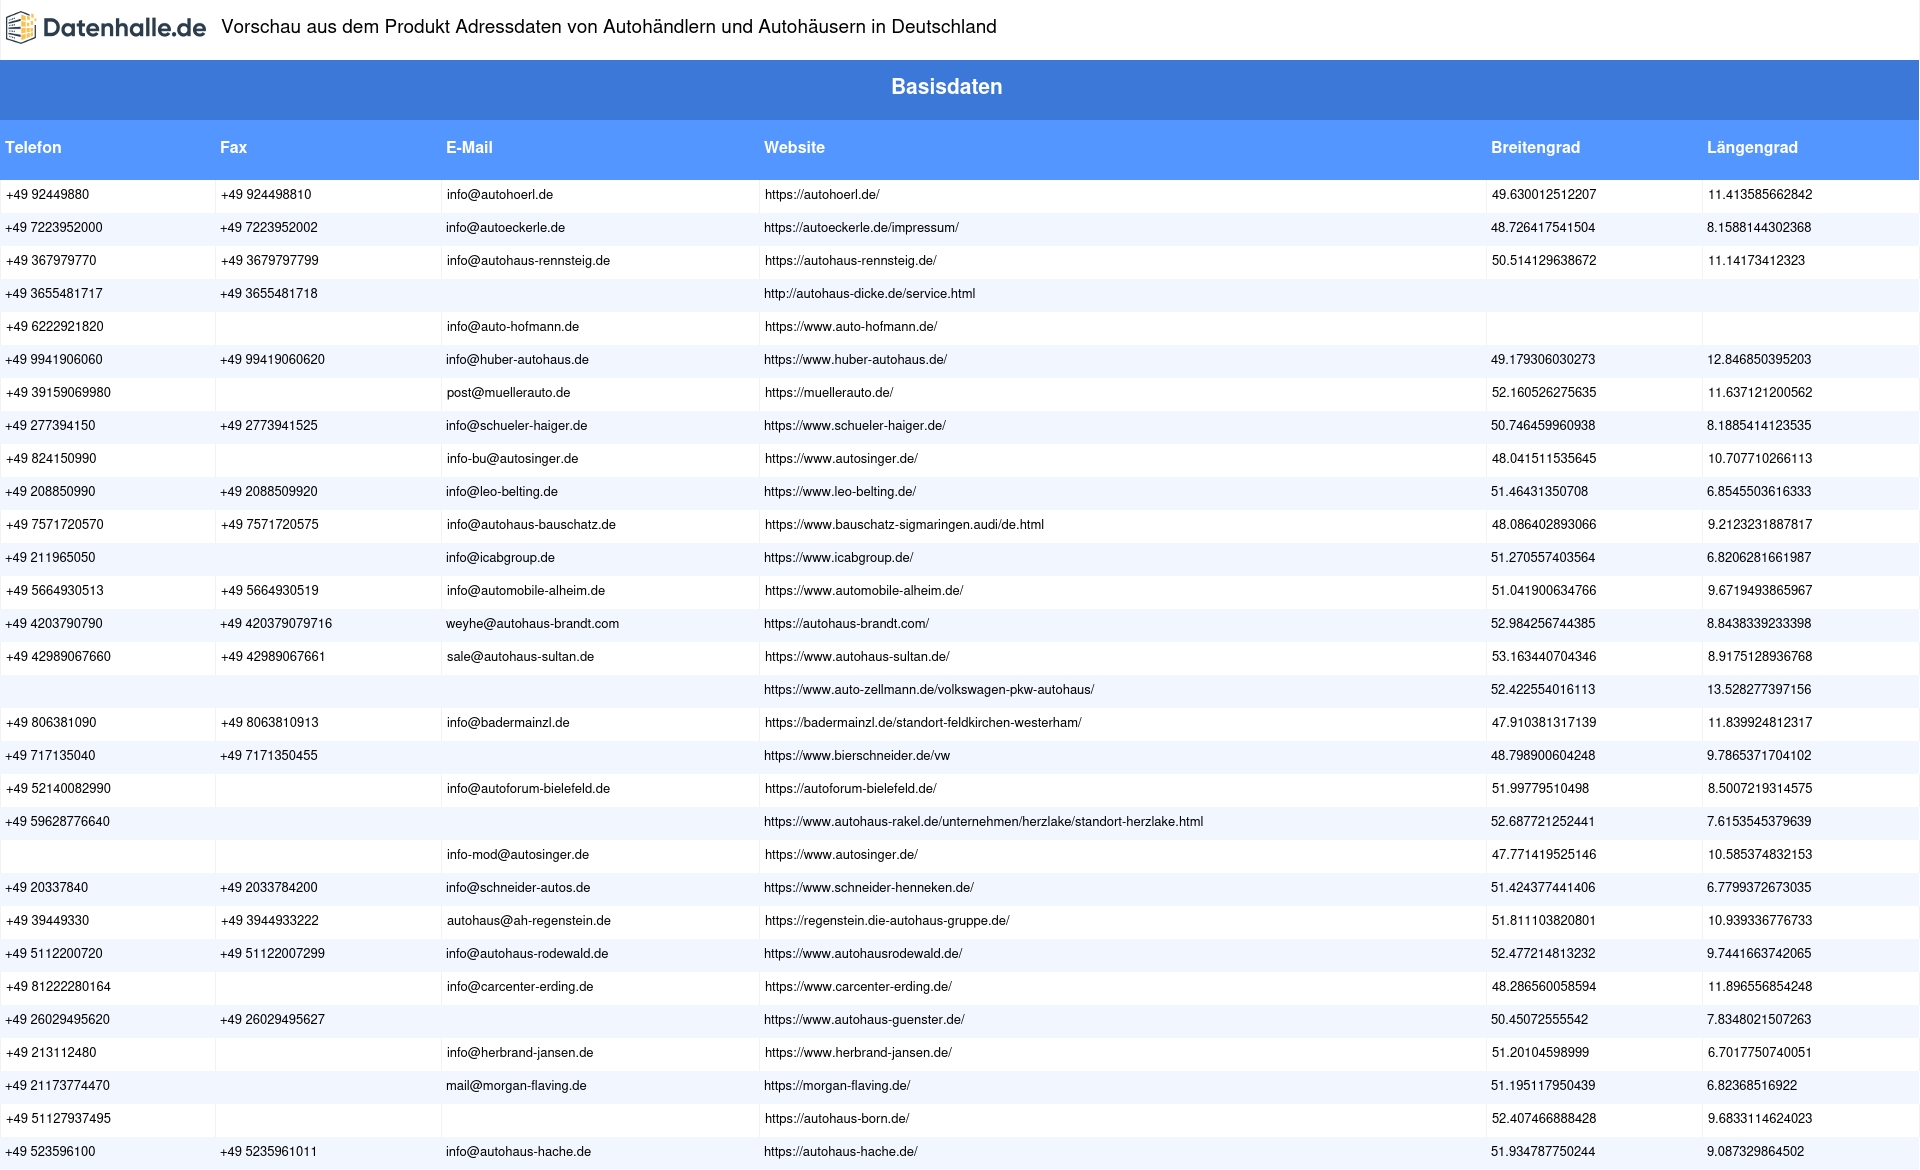Open website https://autohaus-hache.de/

tap(841, 1152)
